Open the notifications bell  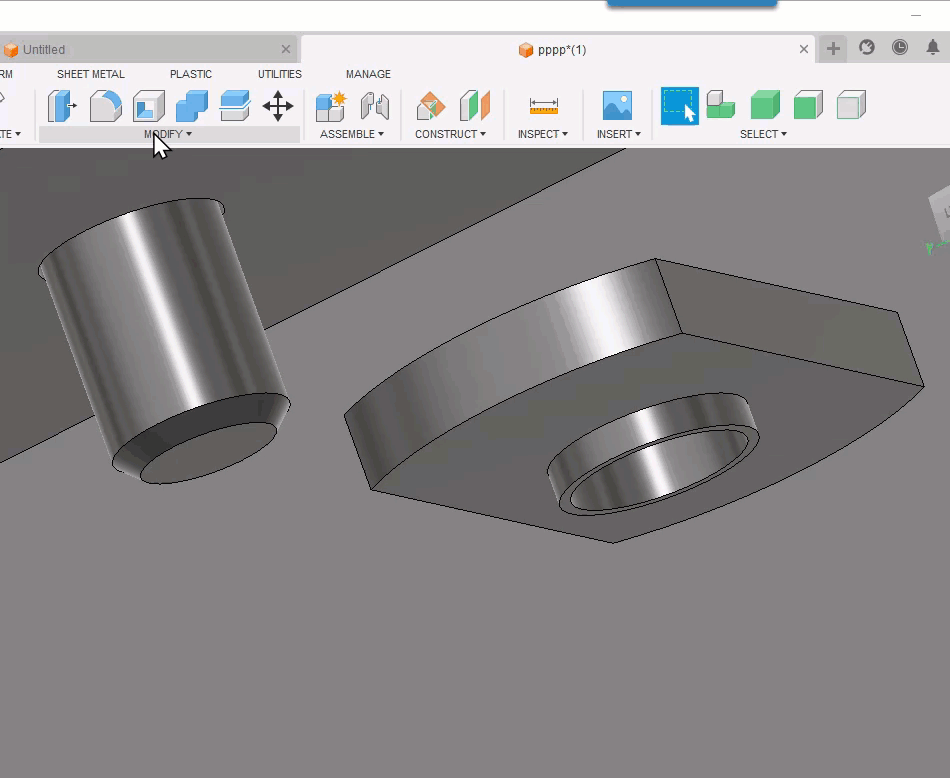[x=935, y=48]
